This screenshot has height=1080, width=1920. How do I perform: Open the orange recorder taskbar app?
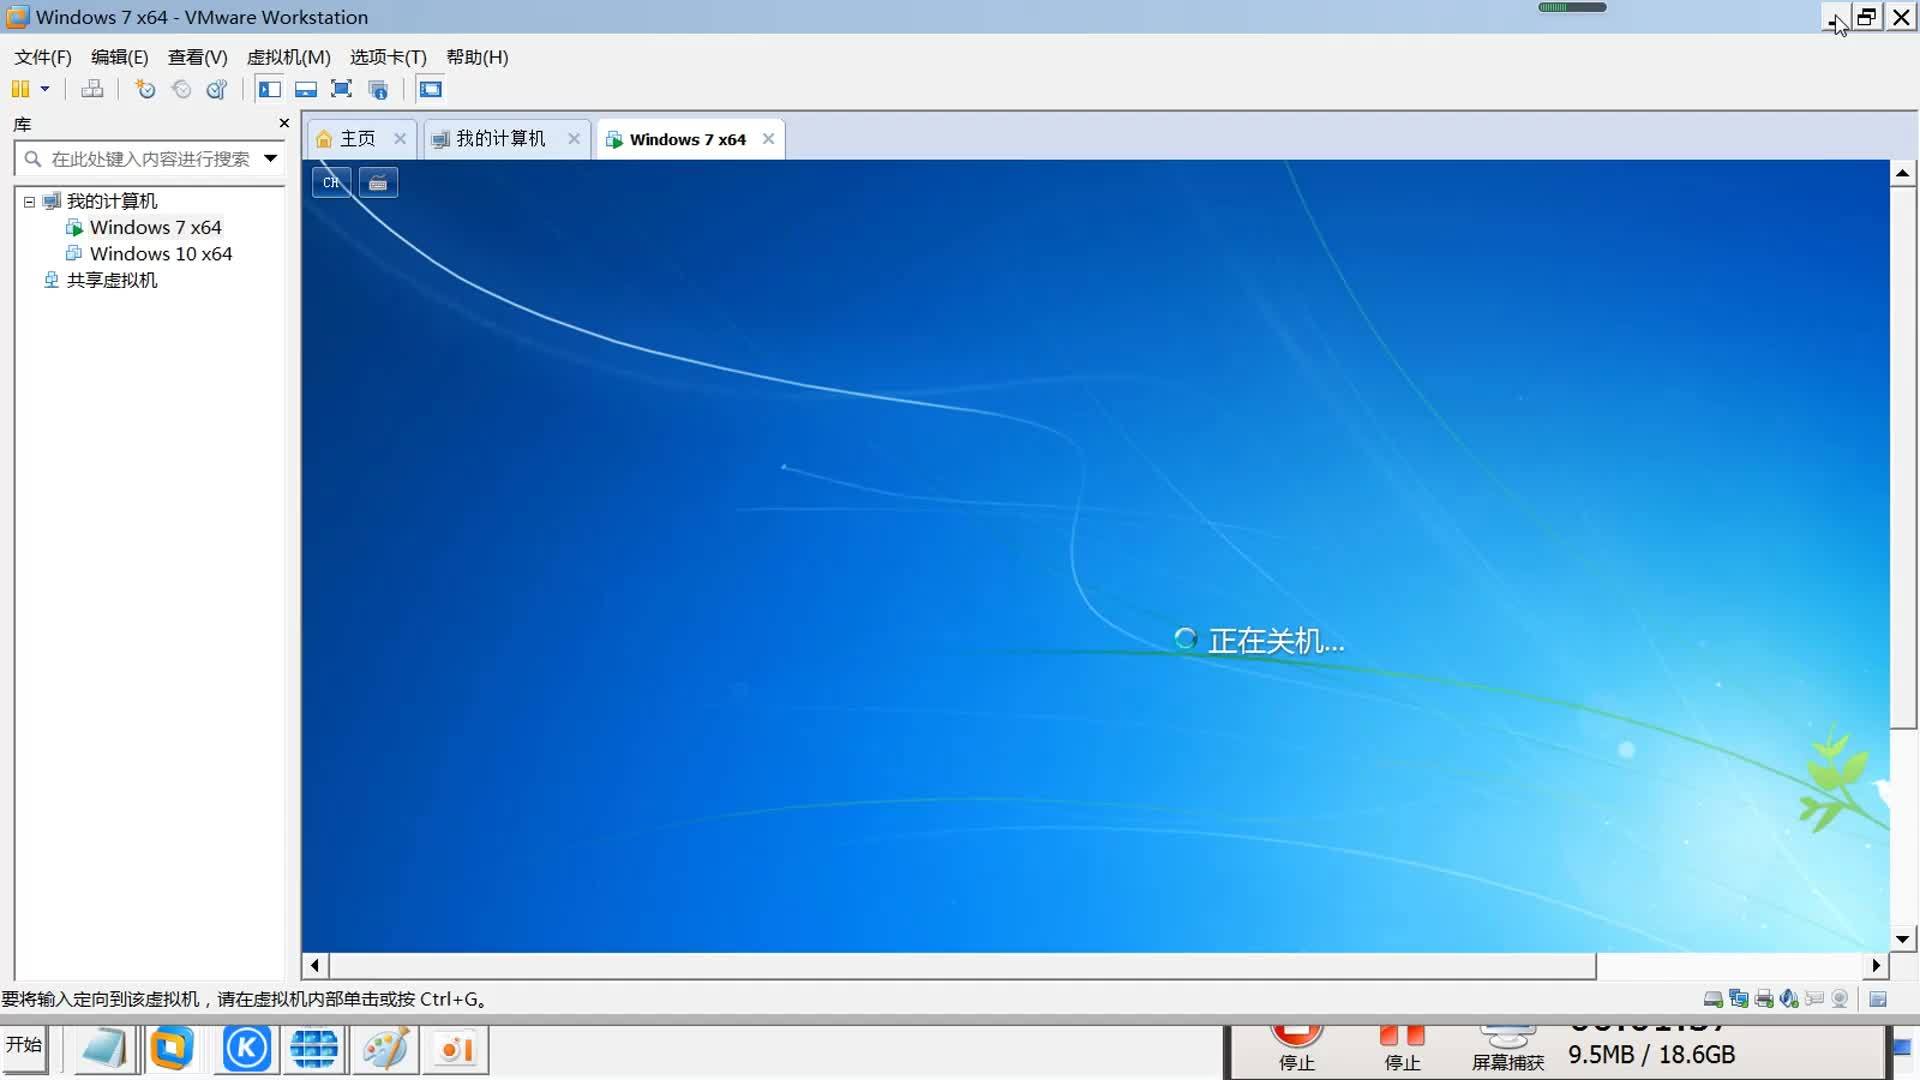456,1049
